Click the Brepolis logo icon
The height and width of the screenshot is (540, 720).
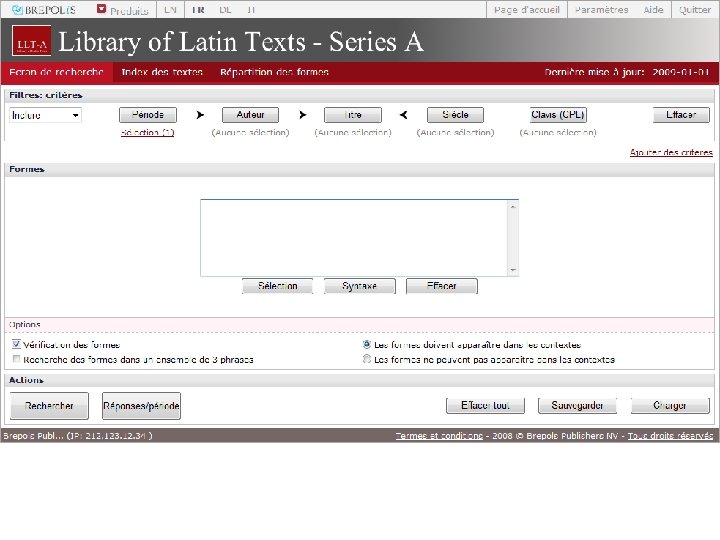[x=17, y=10]
